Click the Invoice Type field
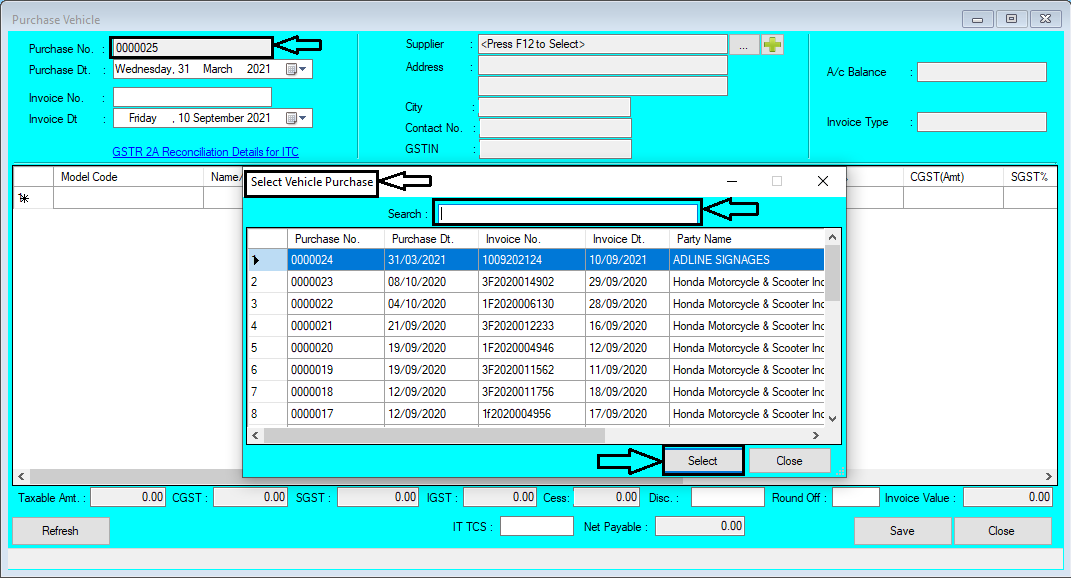1071x578 pixels. coord(982,122)
